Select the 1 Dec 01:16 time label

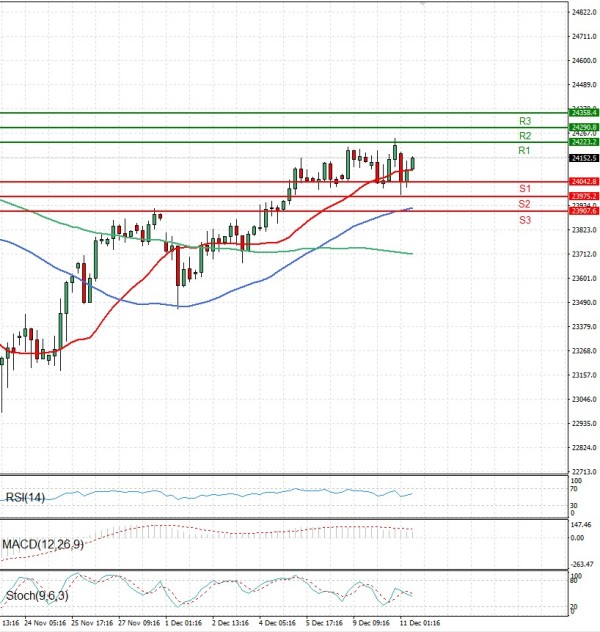tap(184, 621)
